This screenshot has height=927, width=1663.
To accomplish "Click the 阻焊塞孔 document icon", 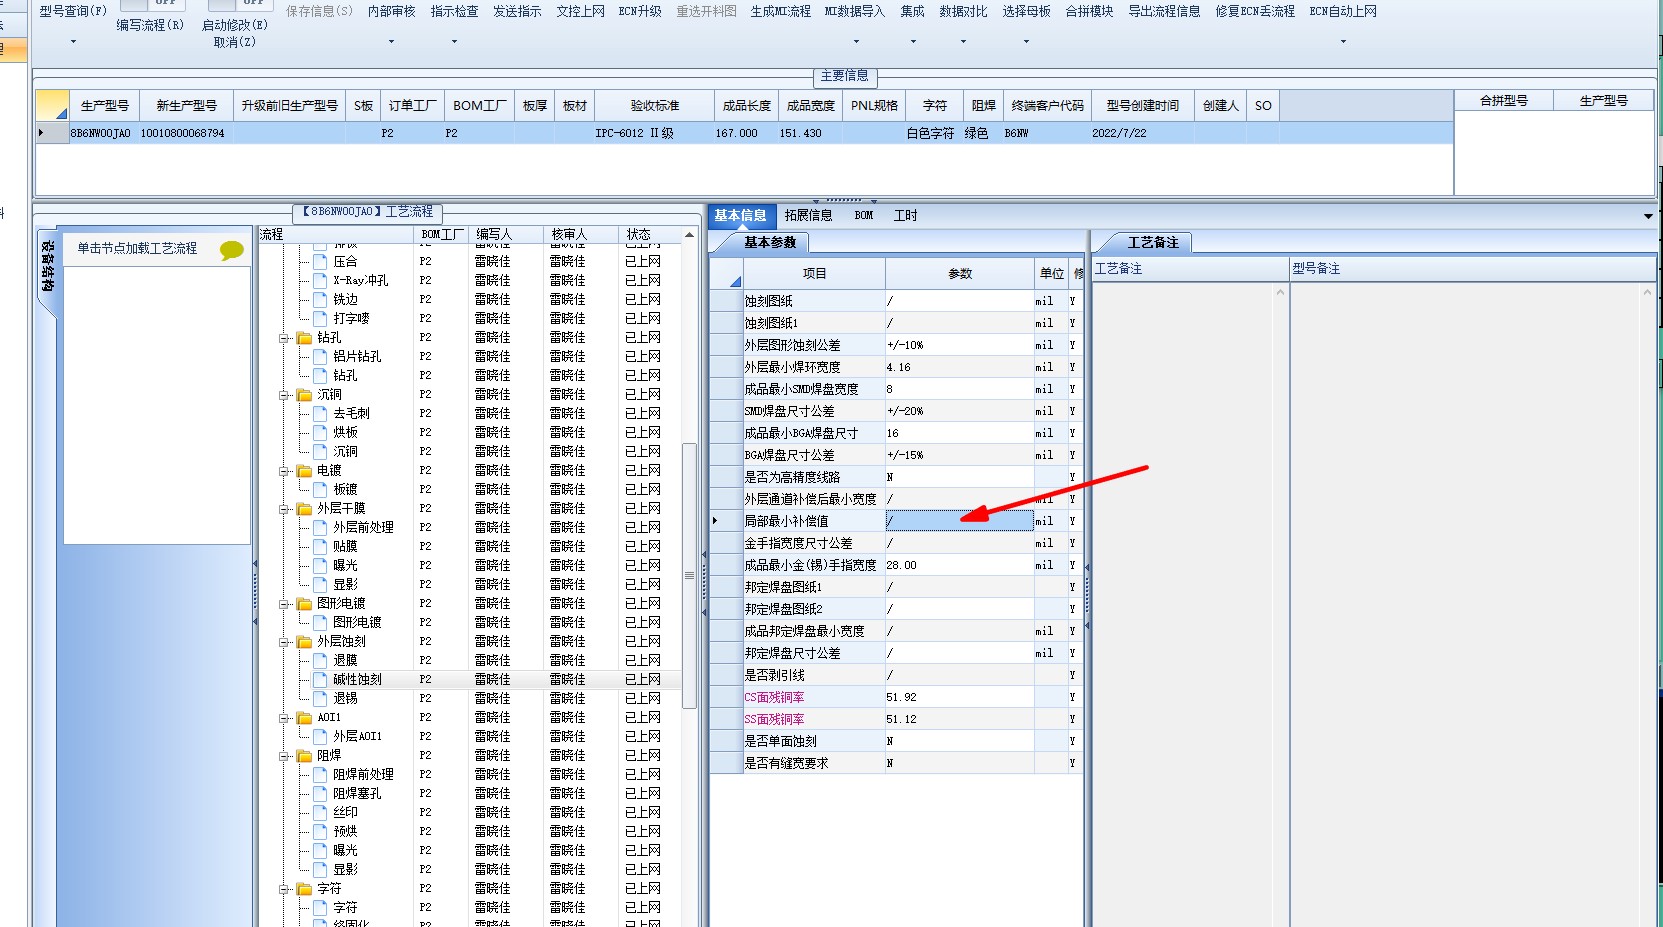I will pyautogui.click(x=320, y=794).
